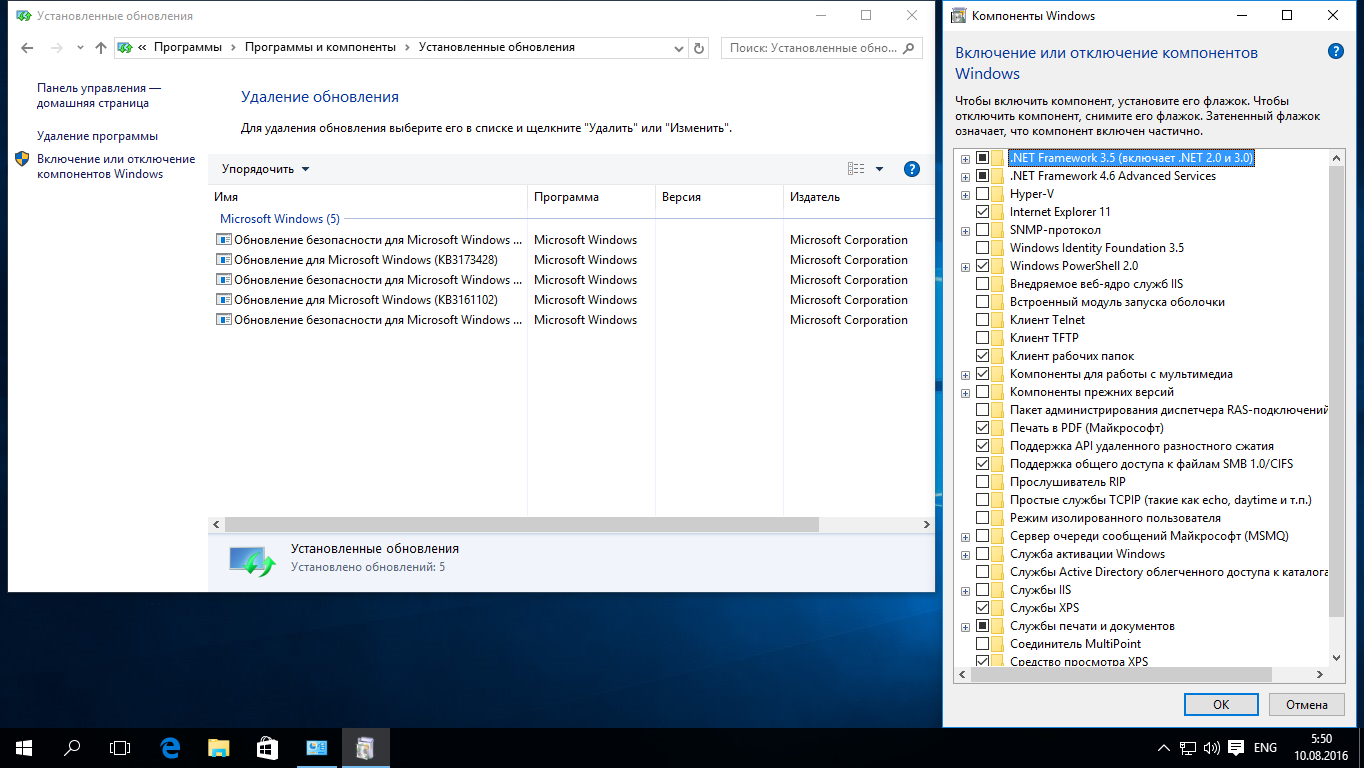Click the shield icon beside Включение или отключение компонентов
This screenshot has width=1364, height=768.
(22, 159)
